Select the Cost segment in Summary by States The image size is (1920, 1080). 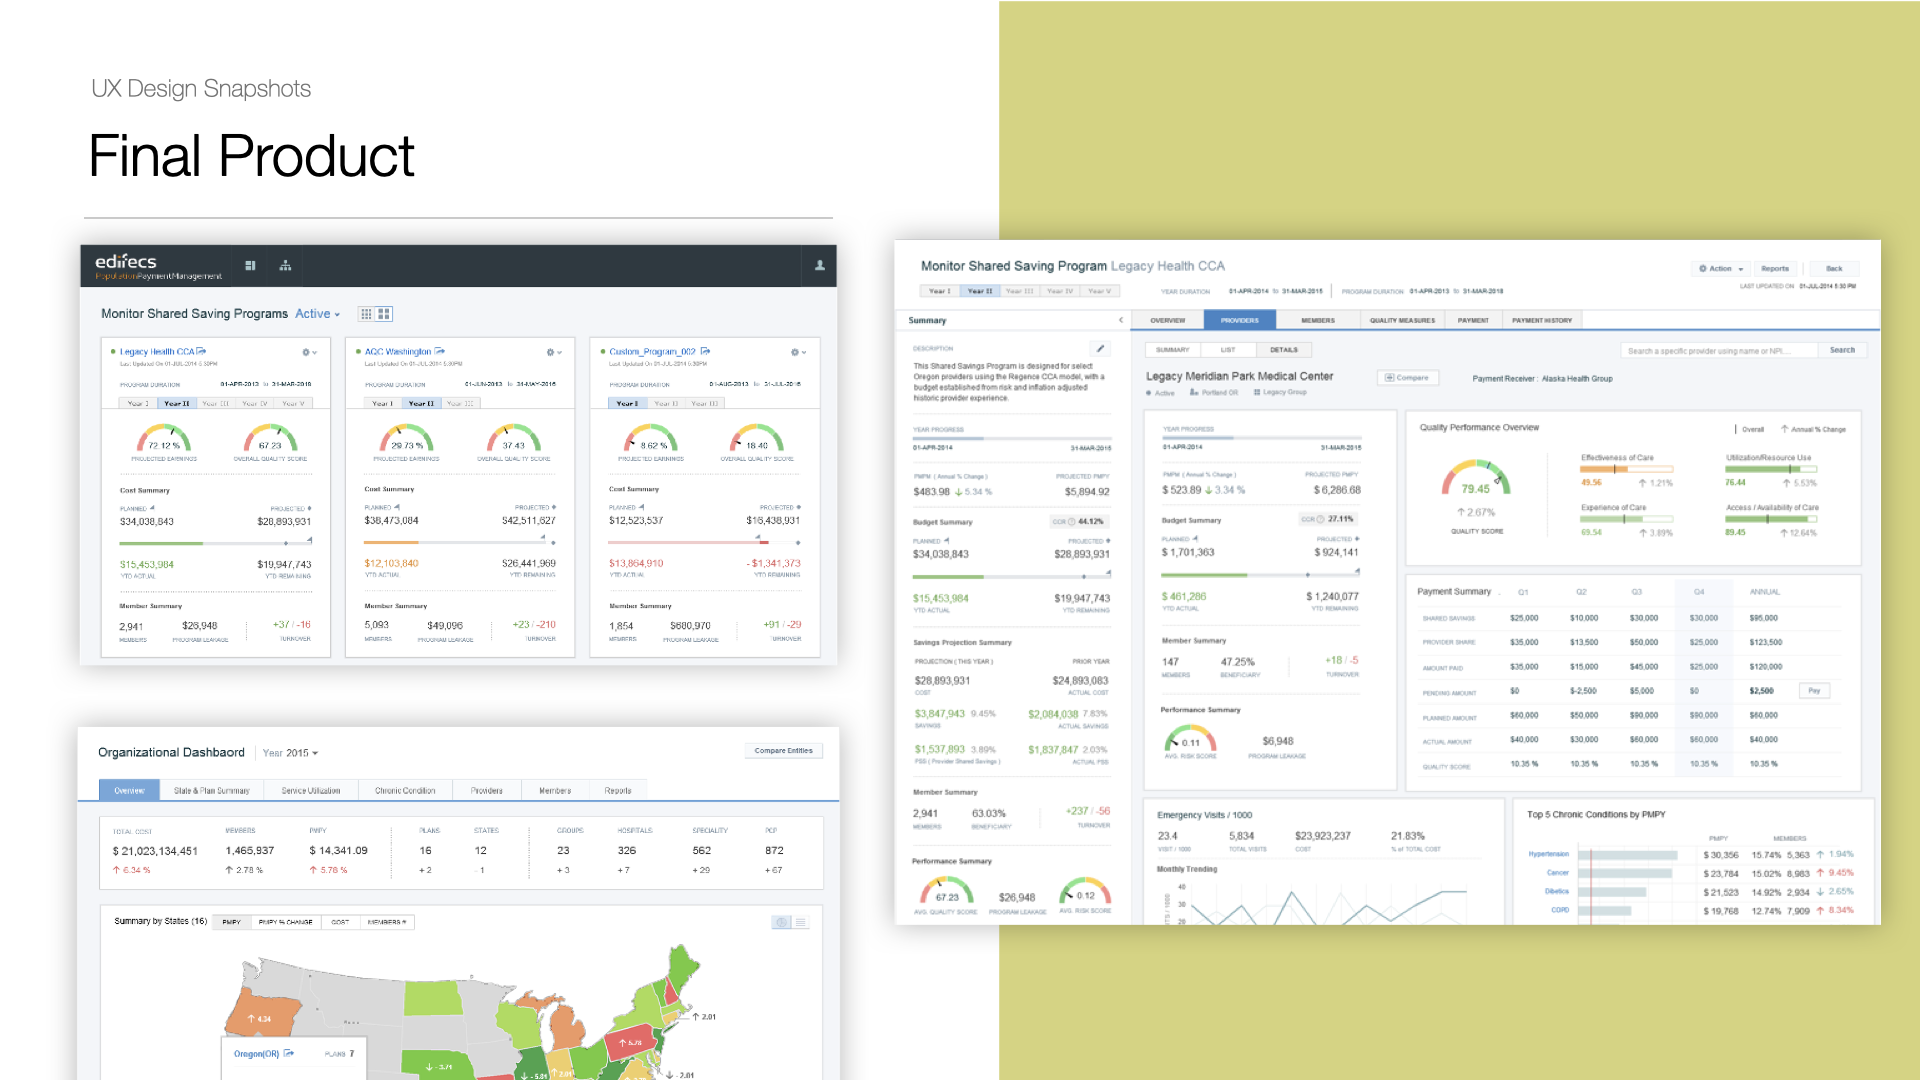click(x=340, y=922)
